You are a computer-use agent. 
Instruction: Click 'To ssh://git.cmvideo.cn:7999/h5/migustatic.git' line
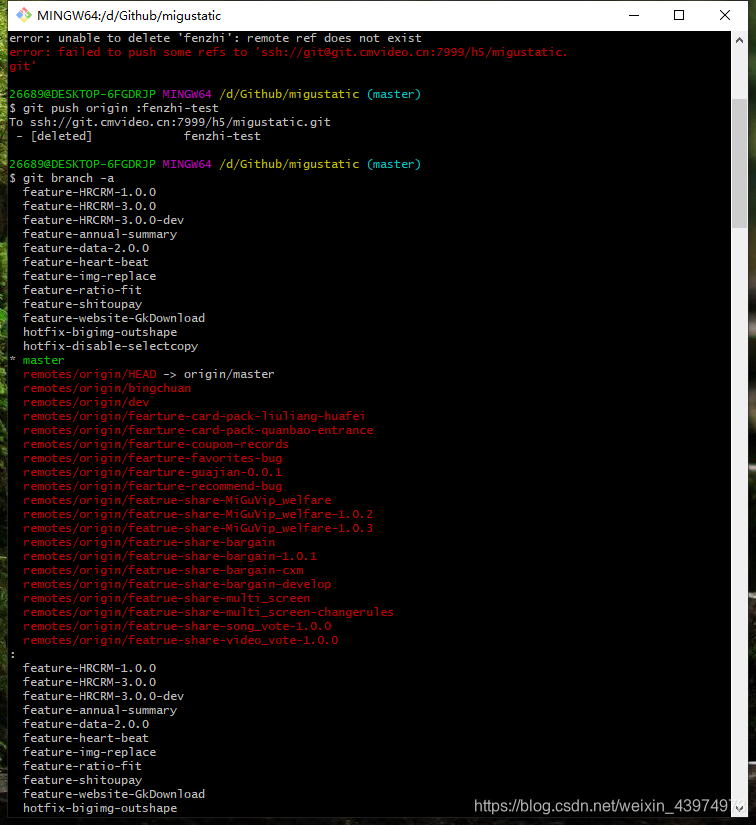(x=170, y=122)
